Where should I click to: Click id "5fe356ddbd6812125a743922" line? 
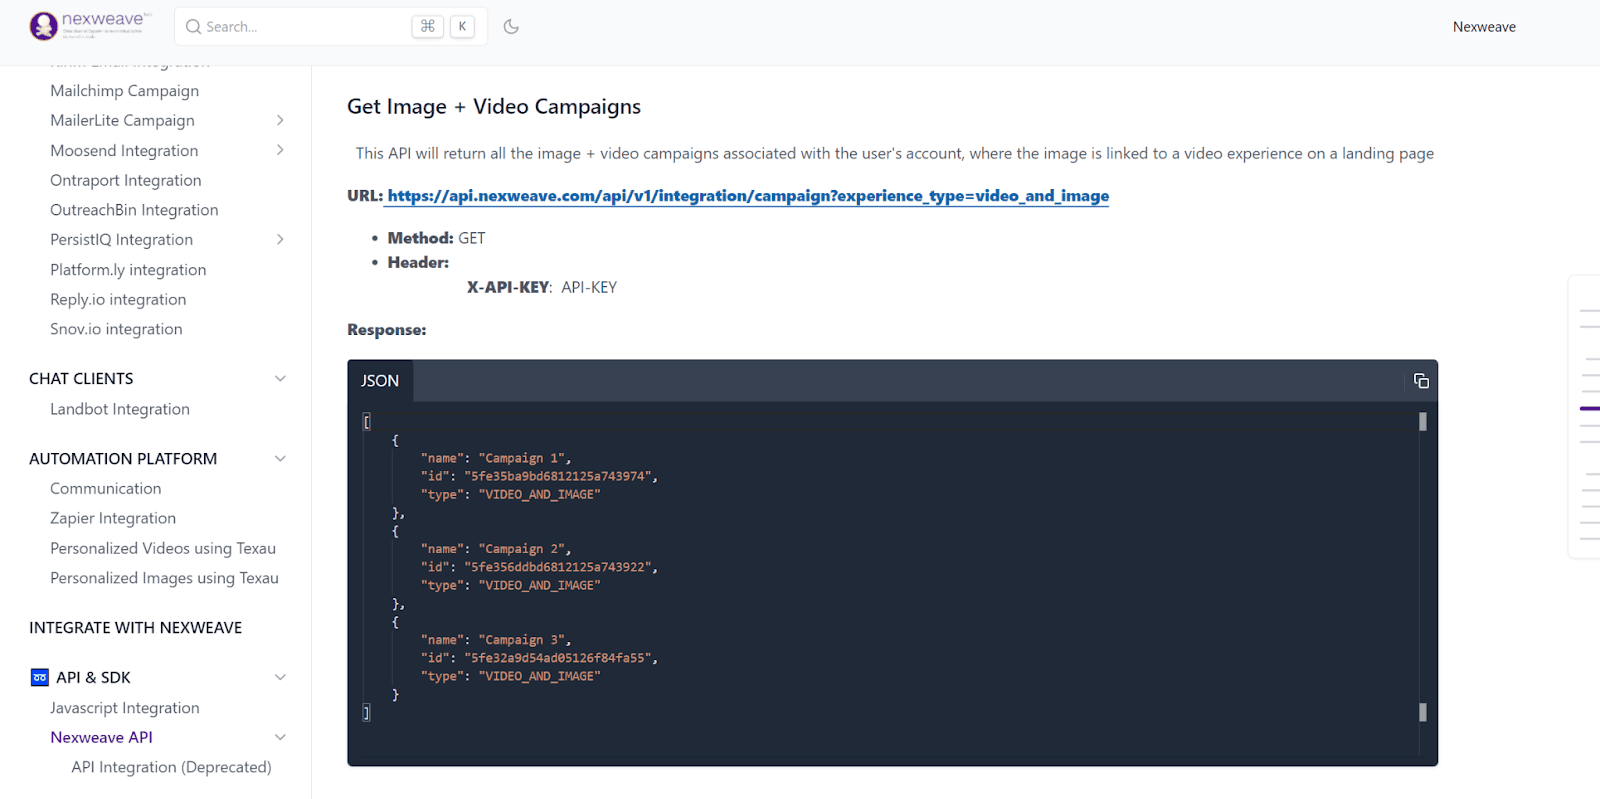point(539,567)
